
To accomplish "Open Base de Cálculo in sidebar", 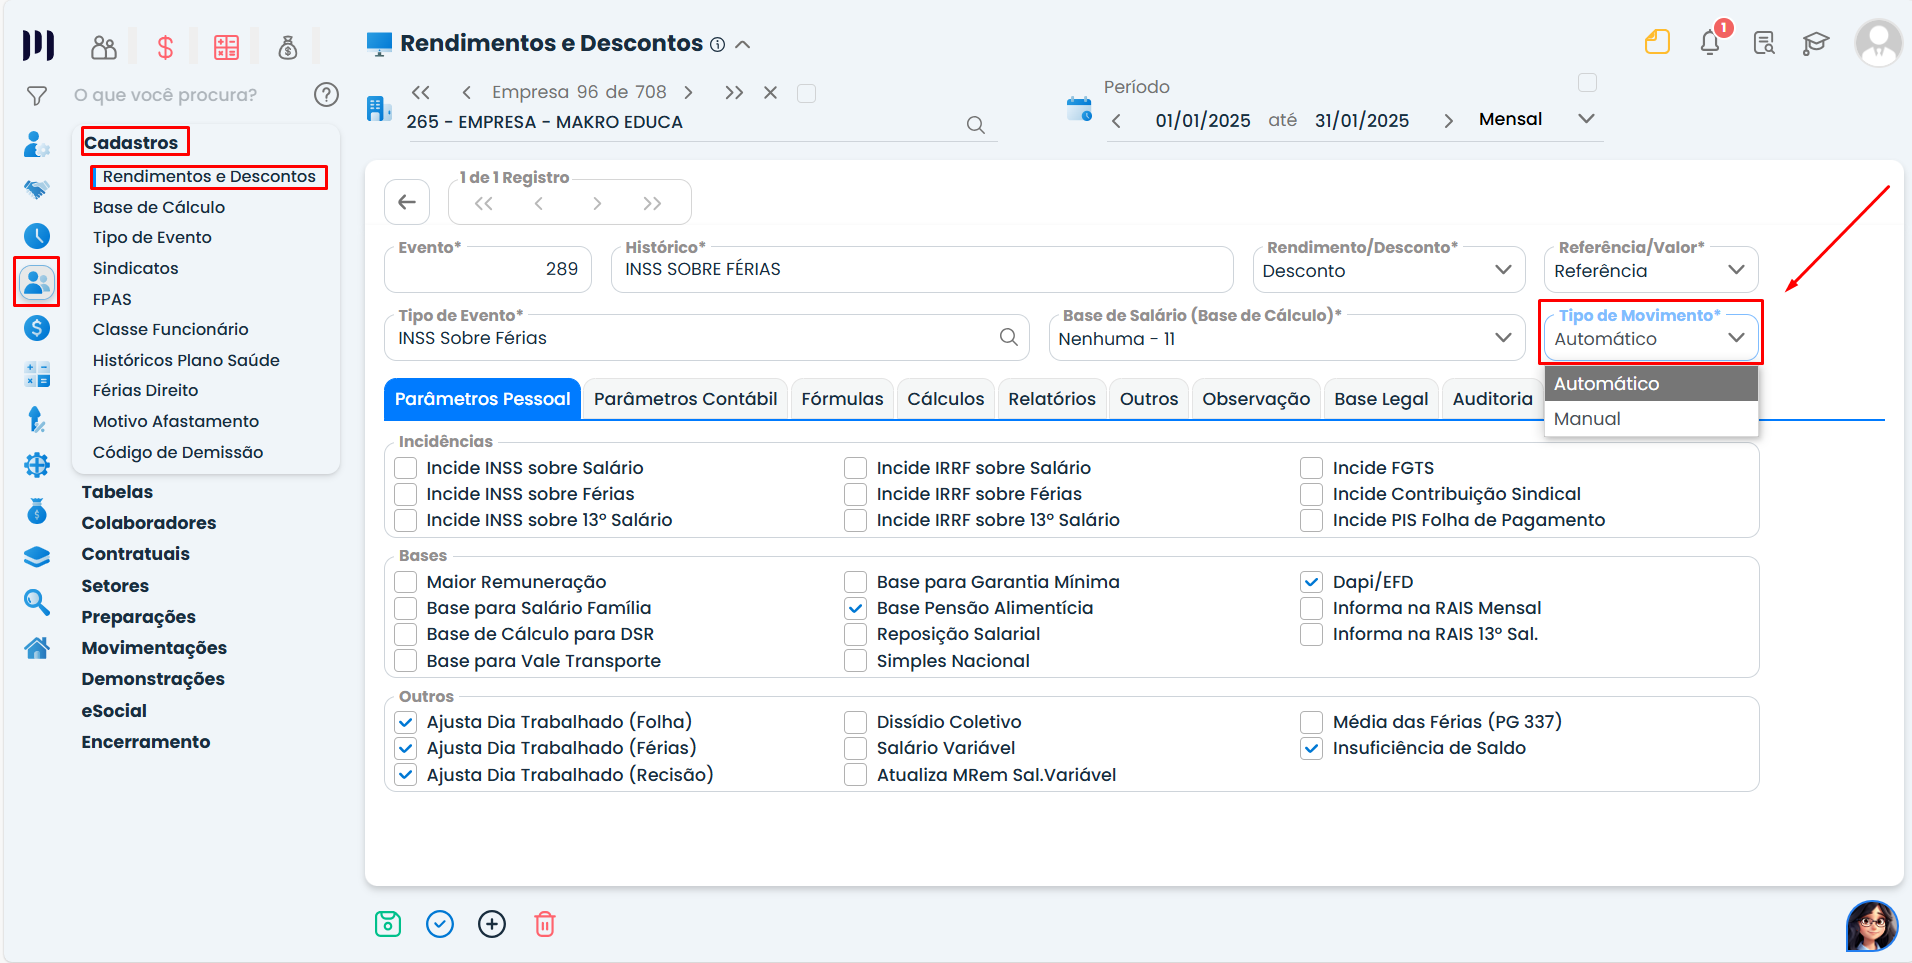I will coord(159,207).
